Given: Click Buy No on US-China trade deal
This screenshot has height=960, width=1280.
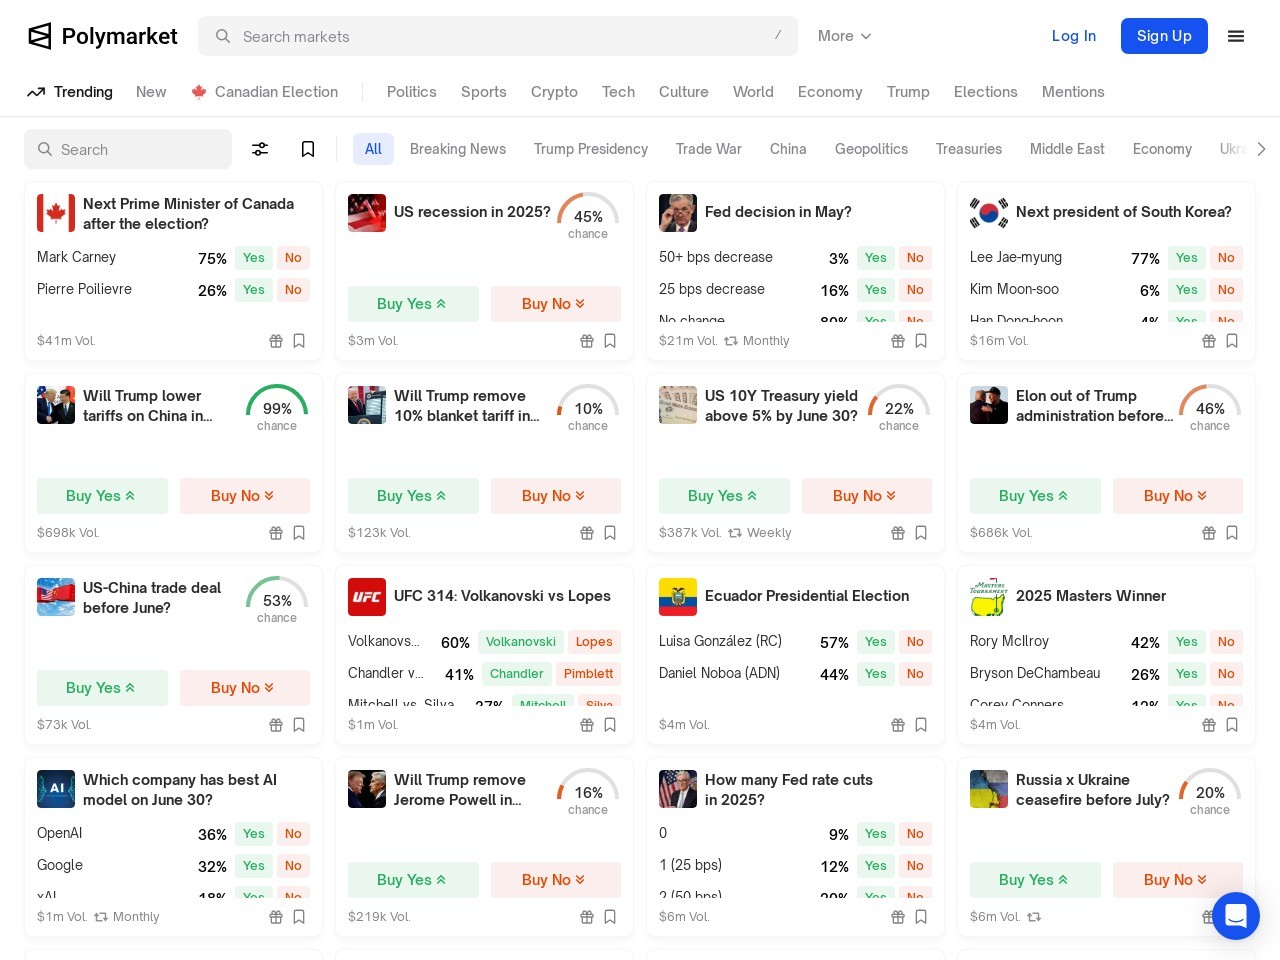Looking at the screenshot, I should pos(244,688).
